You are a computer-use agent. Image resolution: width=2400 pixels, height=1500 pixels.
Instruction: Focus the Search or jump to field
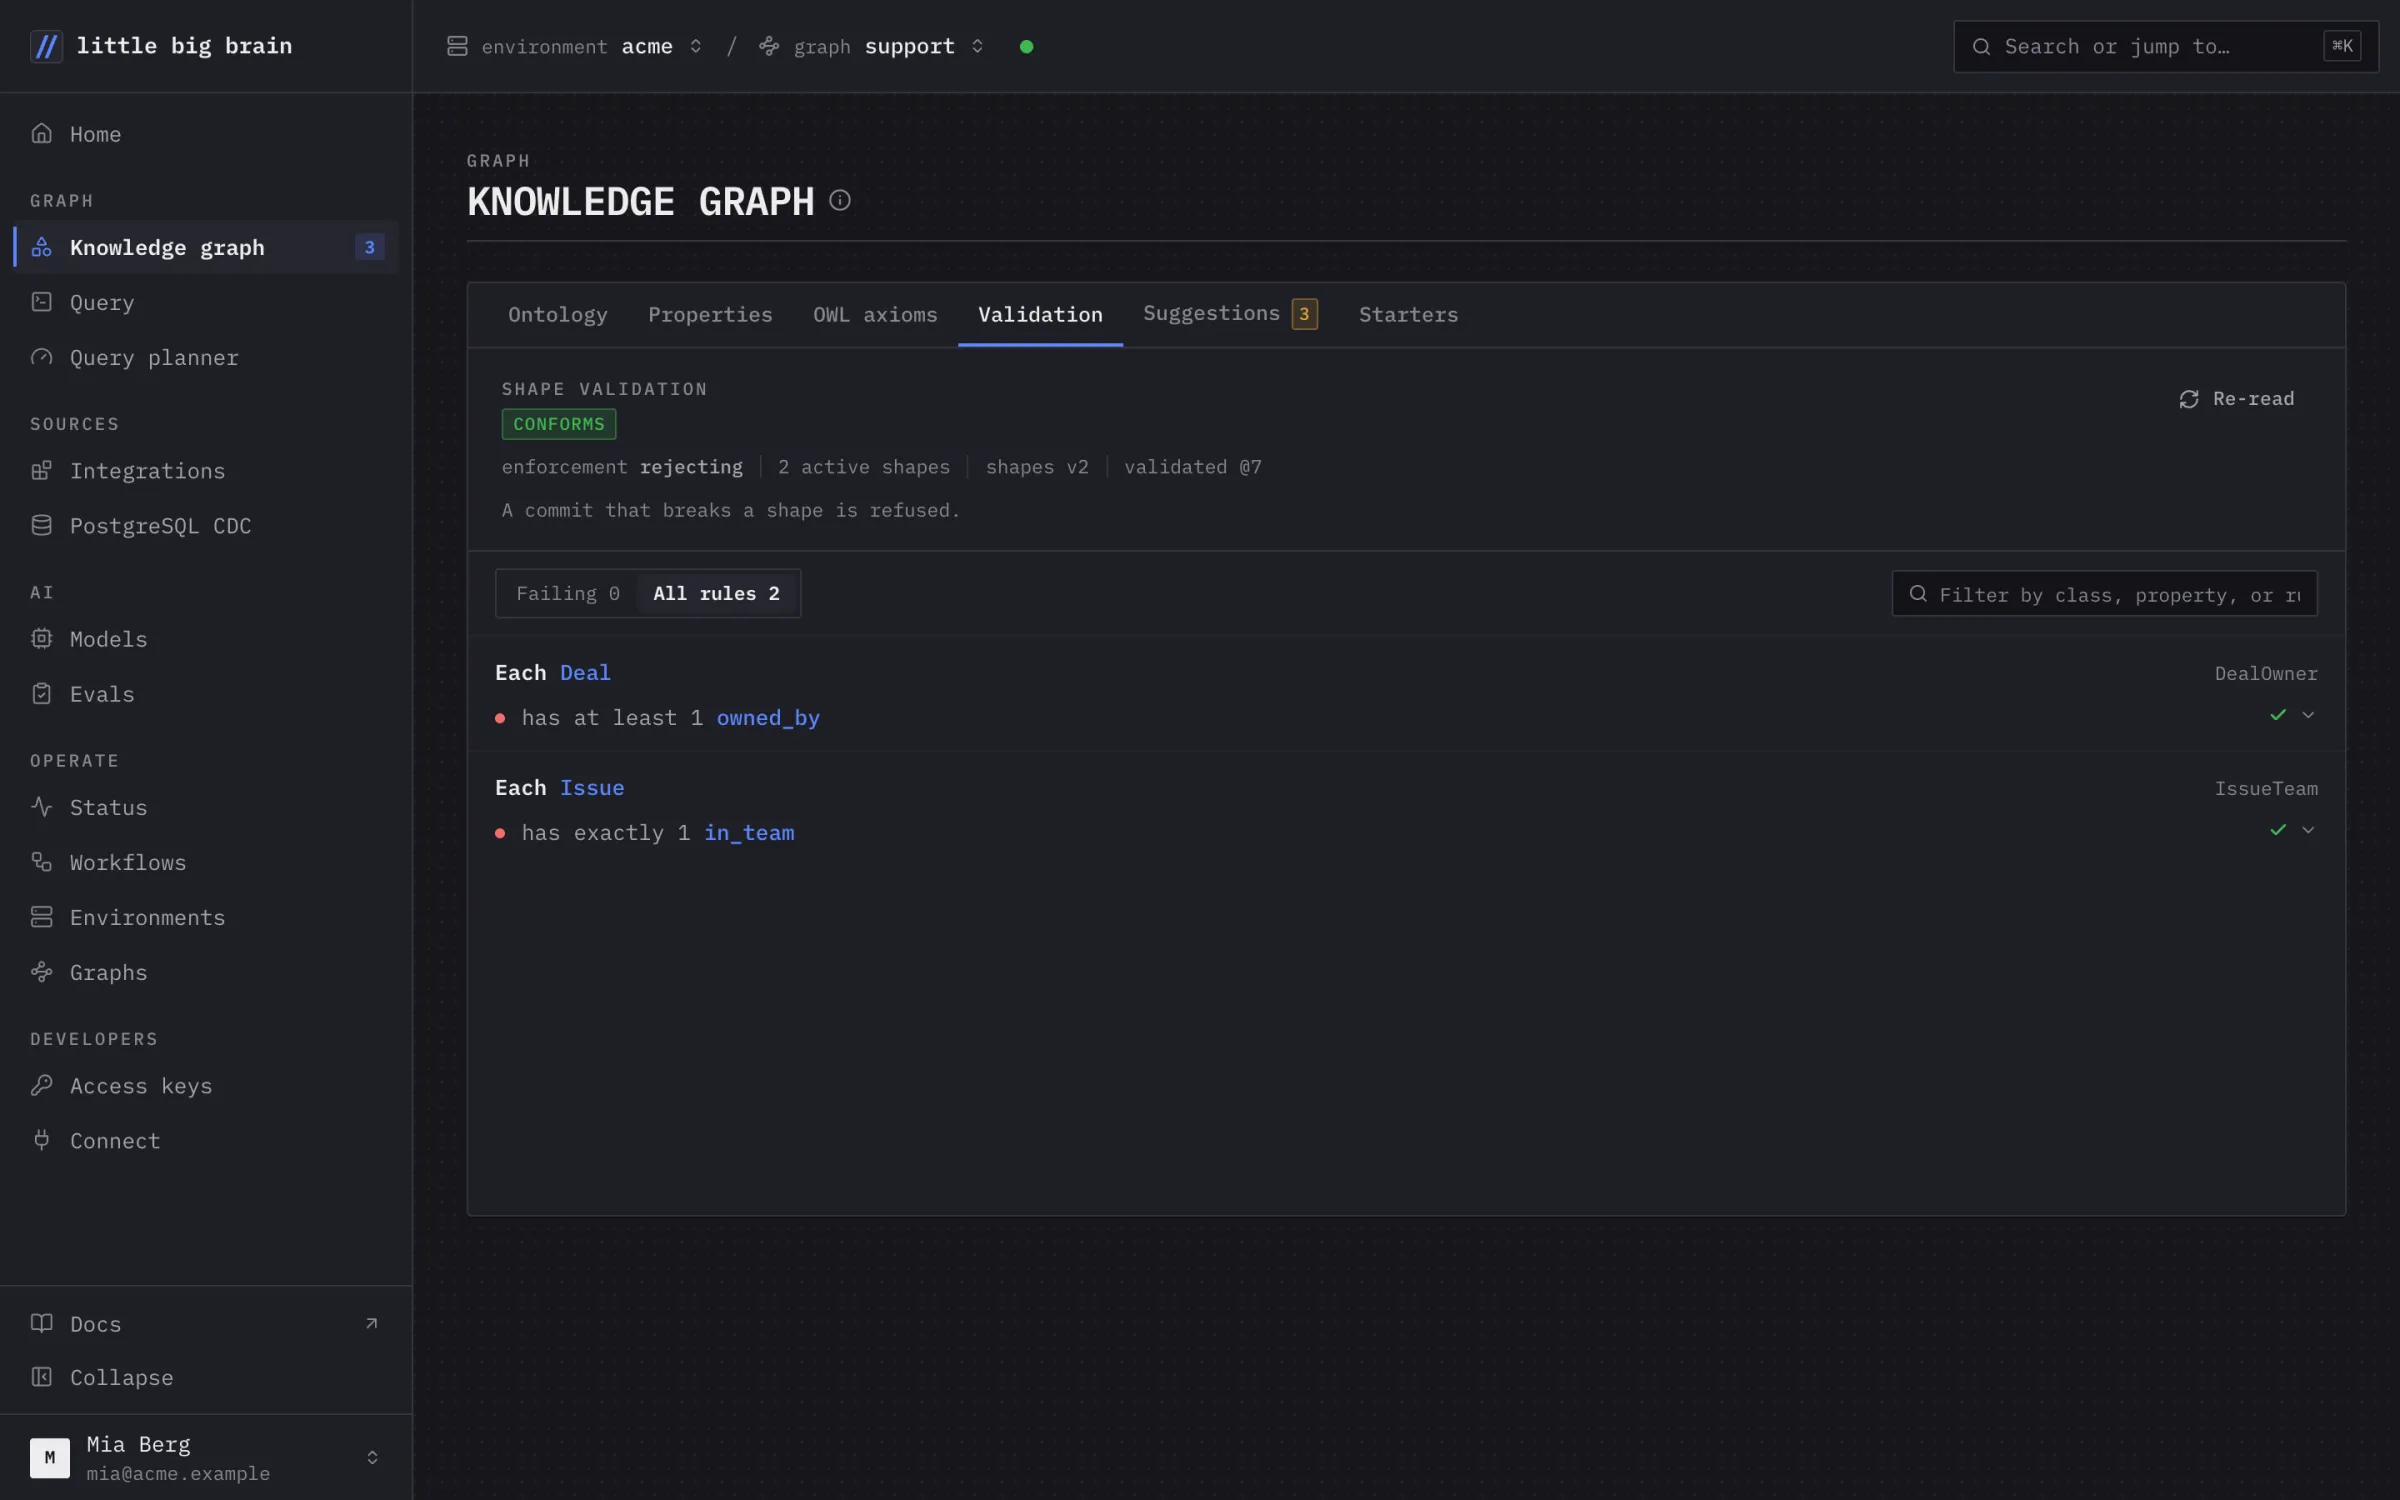(x=2166, y=46)
